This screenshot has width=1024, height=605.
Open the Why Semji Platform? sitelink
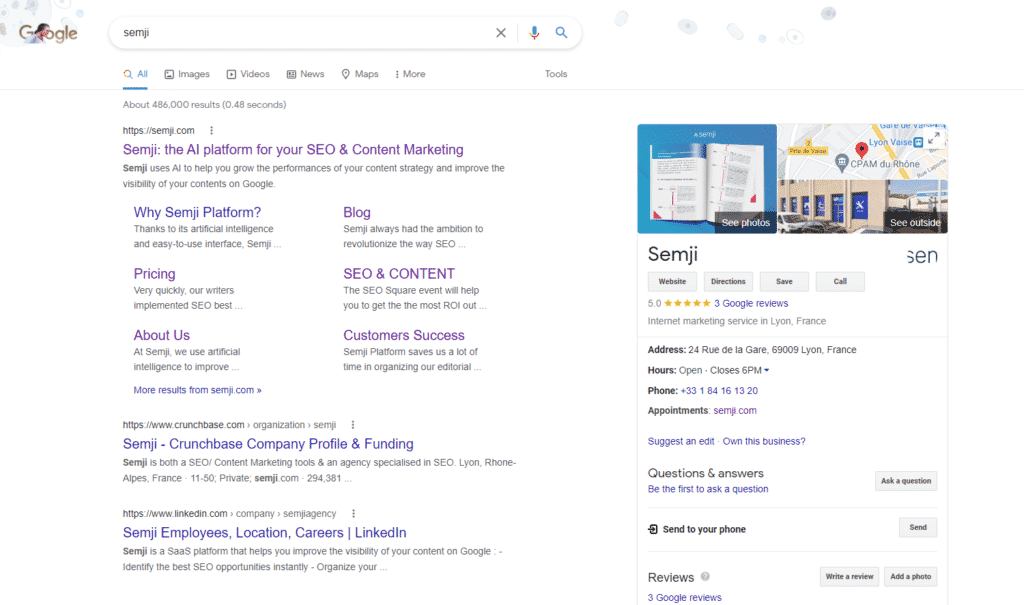tap(197, 212)
